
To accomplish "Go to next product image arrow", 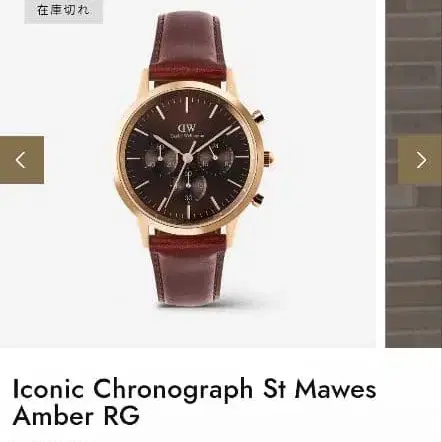I will tap(420, 160).
